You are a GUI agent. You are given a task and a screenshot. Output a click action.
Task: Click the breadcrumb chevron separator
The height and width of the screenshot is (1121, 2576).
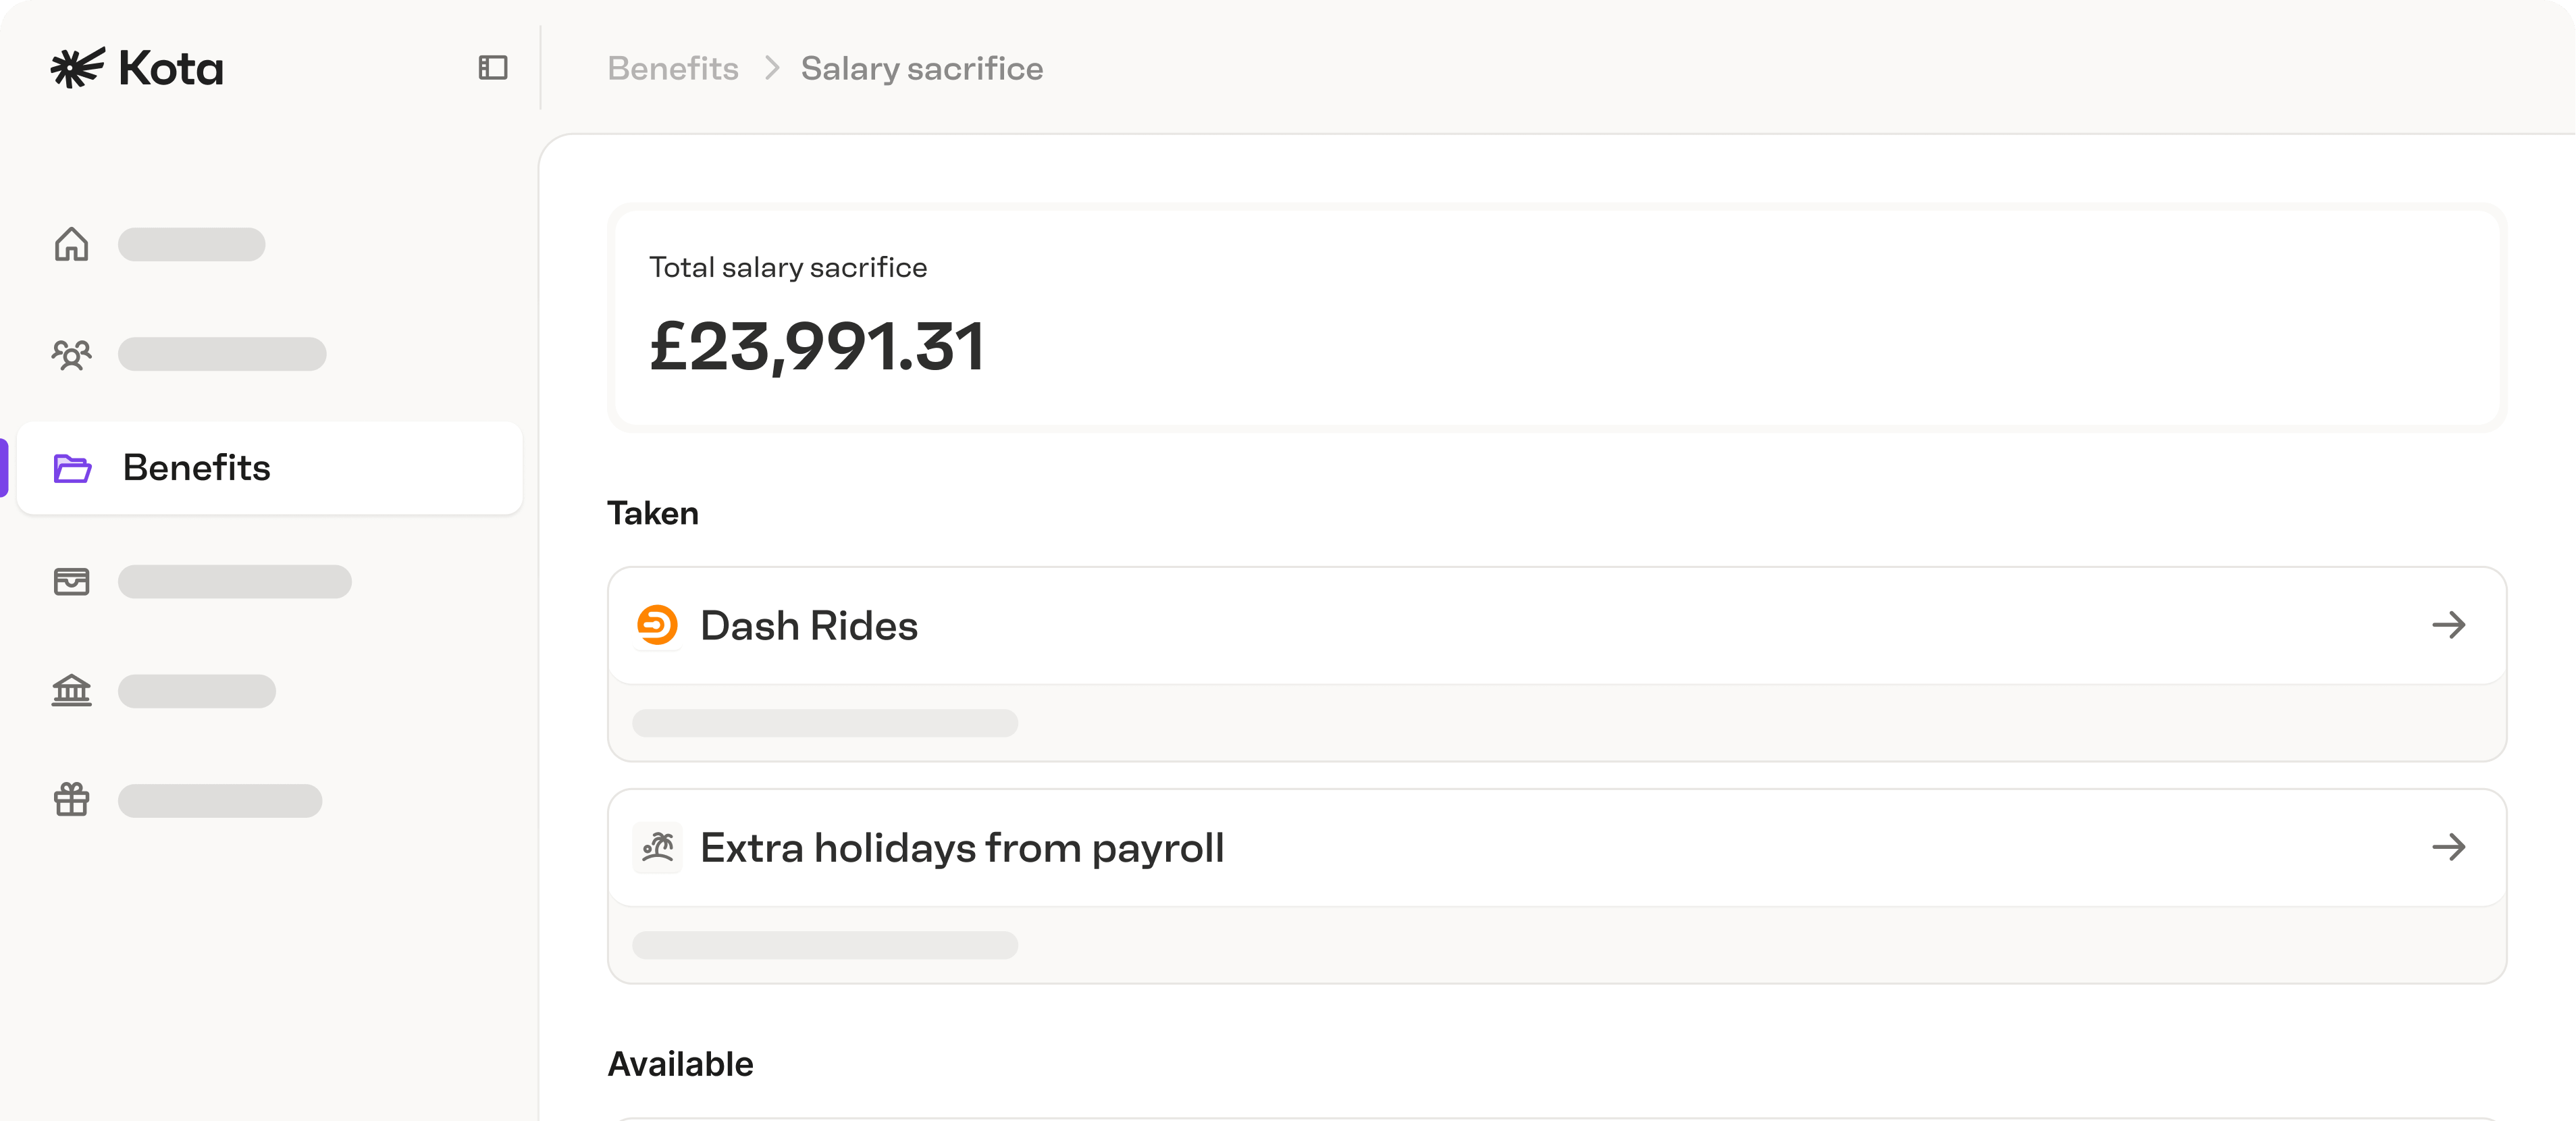771,68
